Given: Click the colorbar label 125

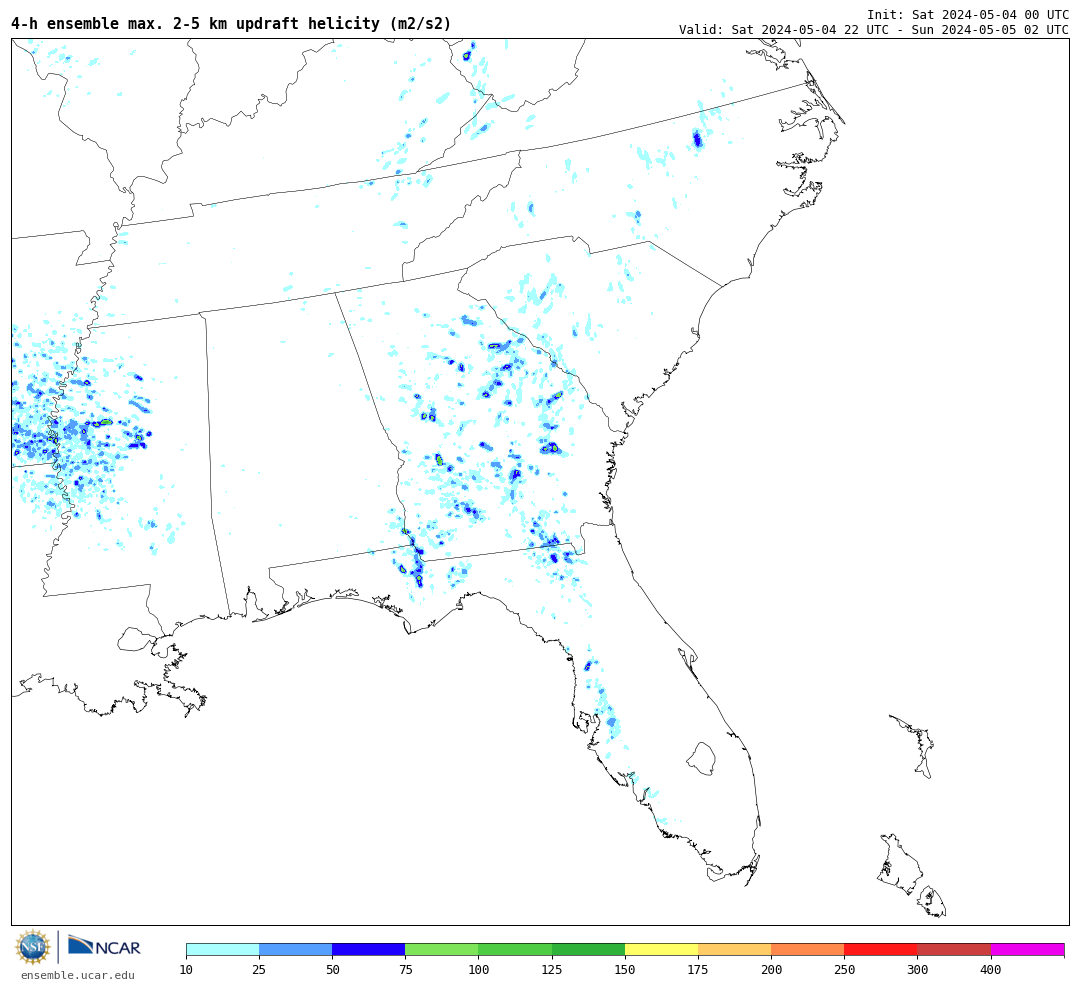Looking at the screenshot, I should [x=552, y=970].
